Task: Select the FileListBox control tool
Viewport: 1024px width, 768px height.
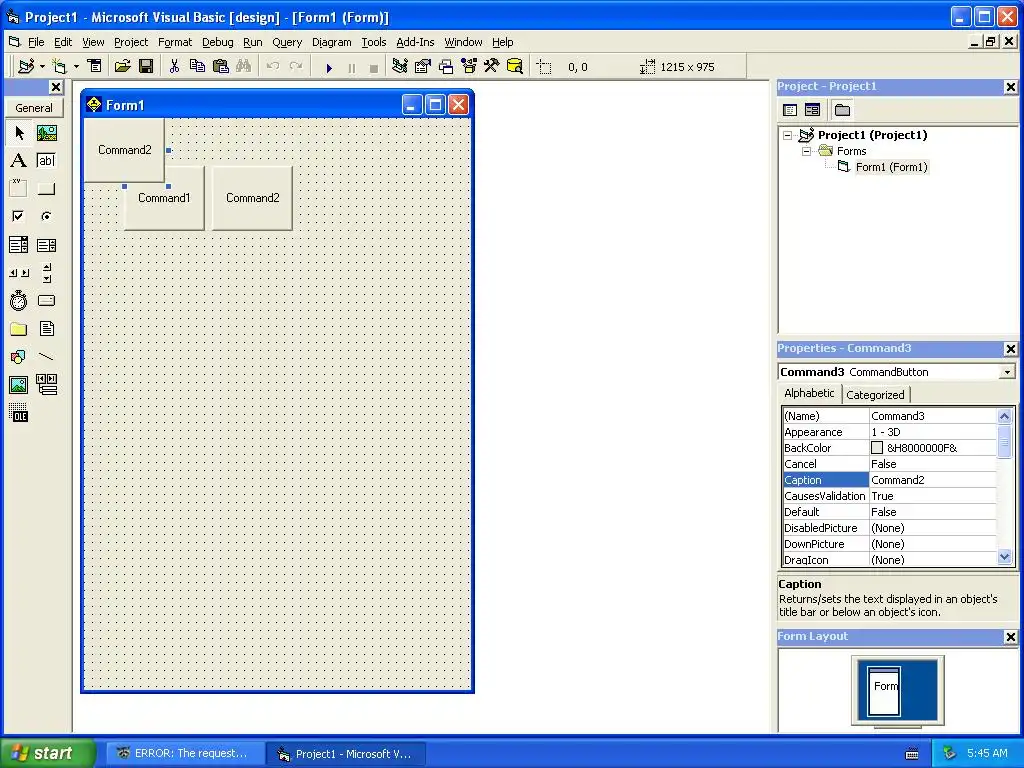Action: pos(46,328)
